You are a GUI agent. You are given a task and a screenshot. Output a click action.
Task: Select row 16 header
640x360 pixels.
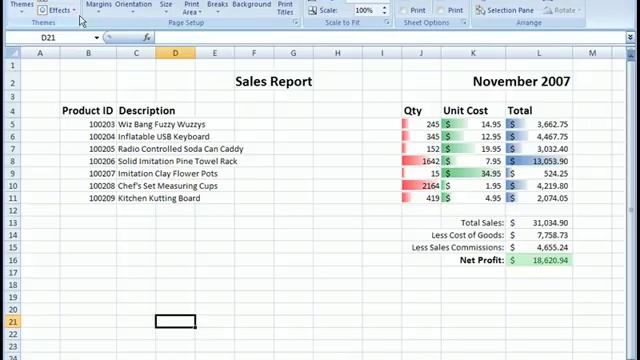(x=13, y=260)
